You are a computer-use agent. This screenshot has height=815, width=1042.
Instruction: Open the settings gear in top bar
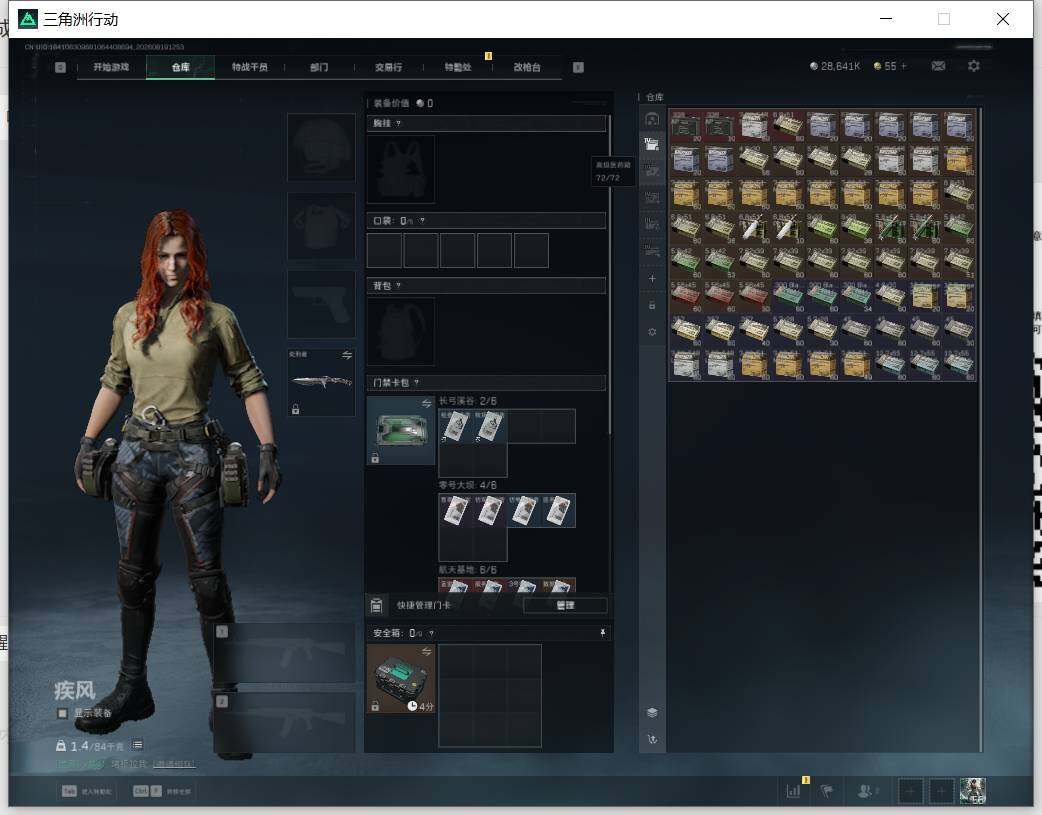[x=974, y=66]
